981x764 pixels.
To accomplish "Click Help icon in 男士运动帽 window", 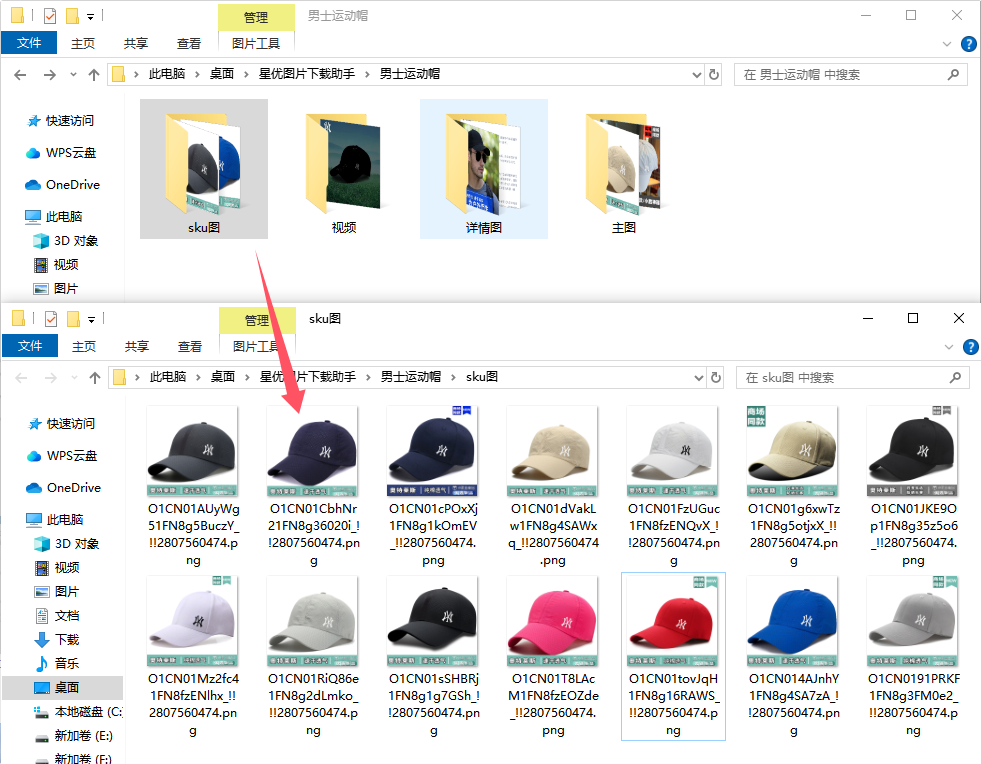I will click(x=968, y=44).
